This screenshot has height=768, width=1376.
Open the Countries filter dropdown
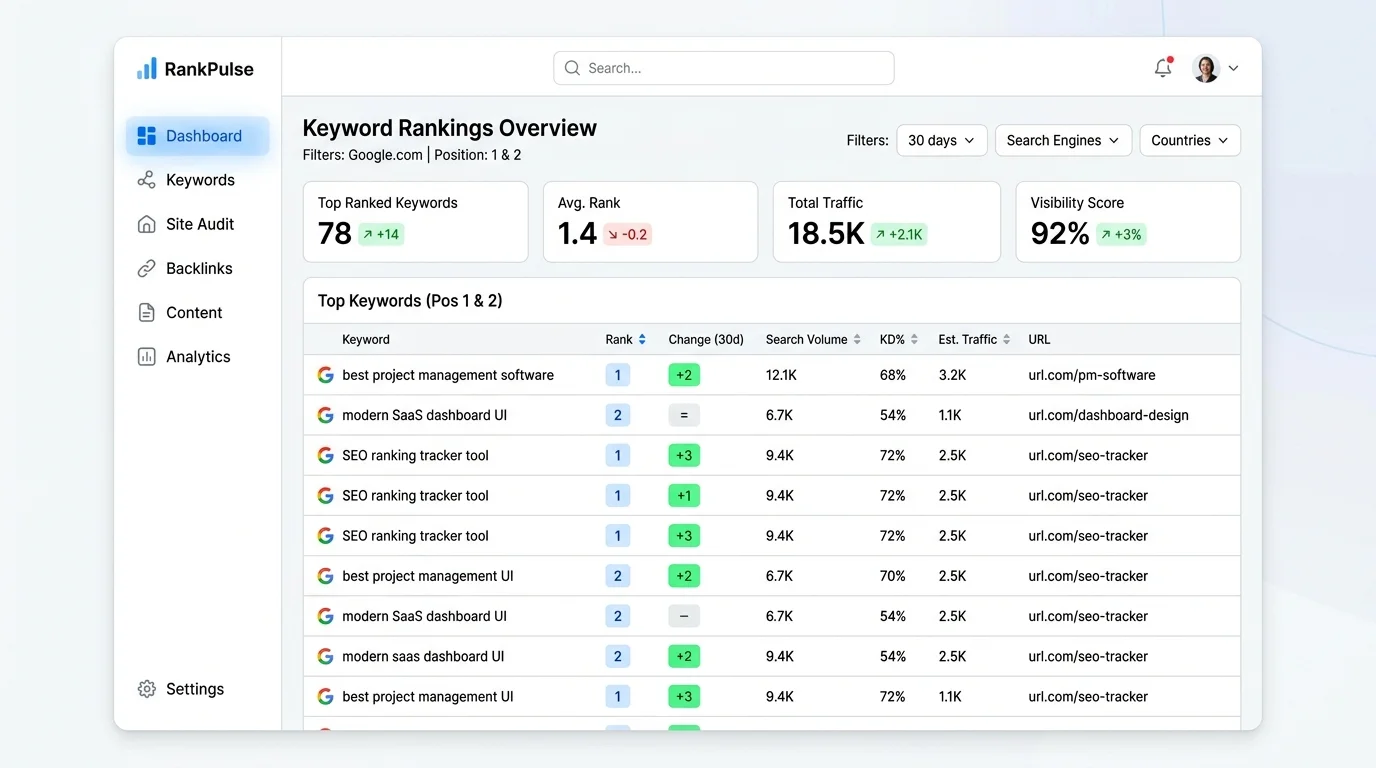(1190, 141)
